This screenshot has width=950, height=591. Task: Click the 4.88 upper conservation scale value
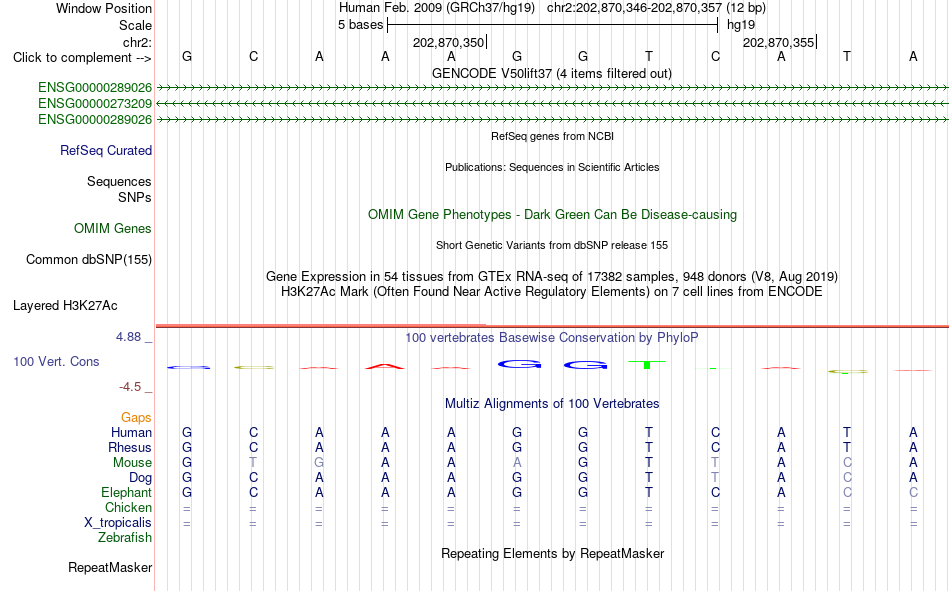(129, 337)
